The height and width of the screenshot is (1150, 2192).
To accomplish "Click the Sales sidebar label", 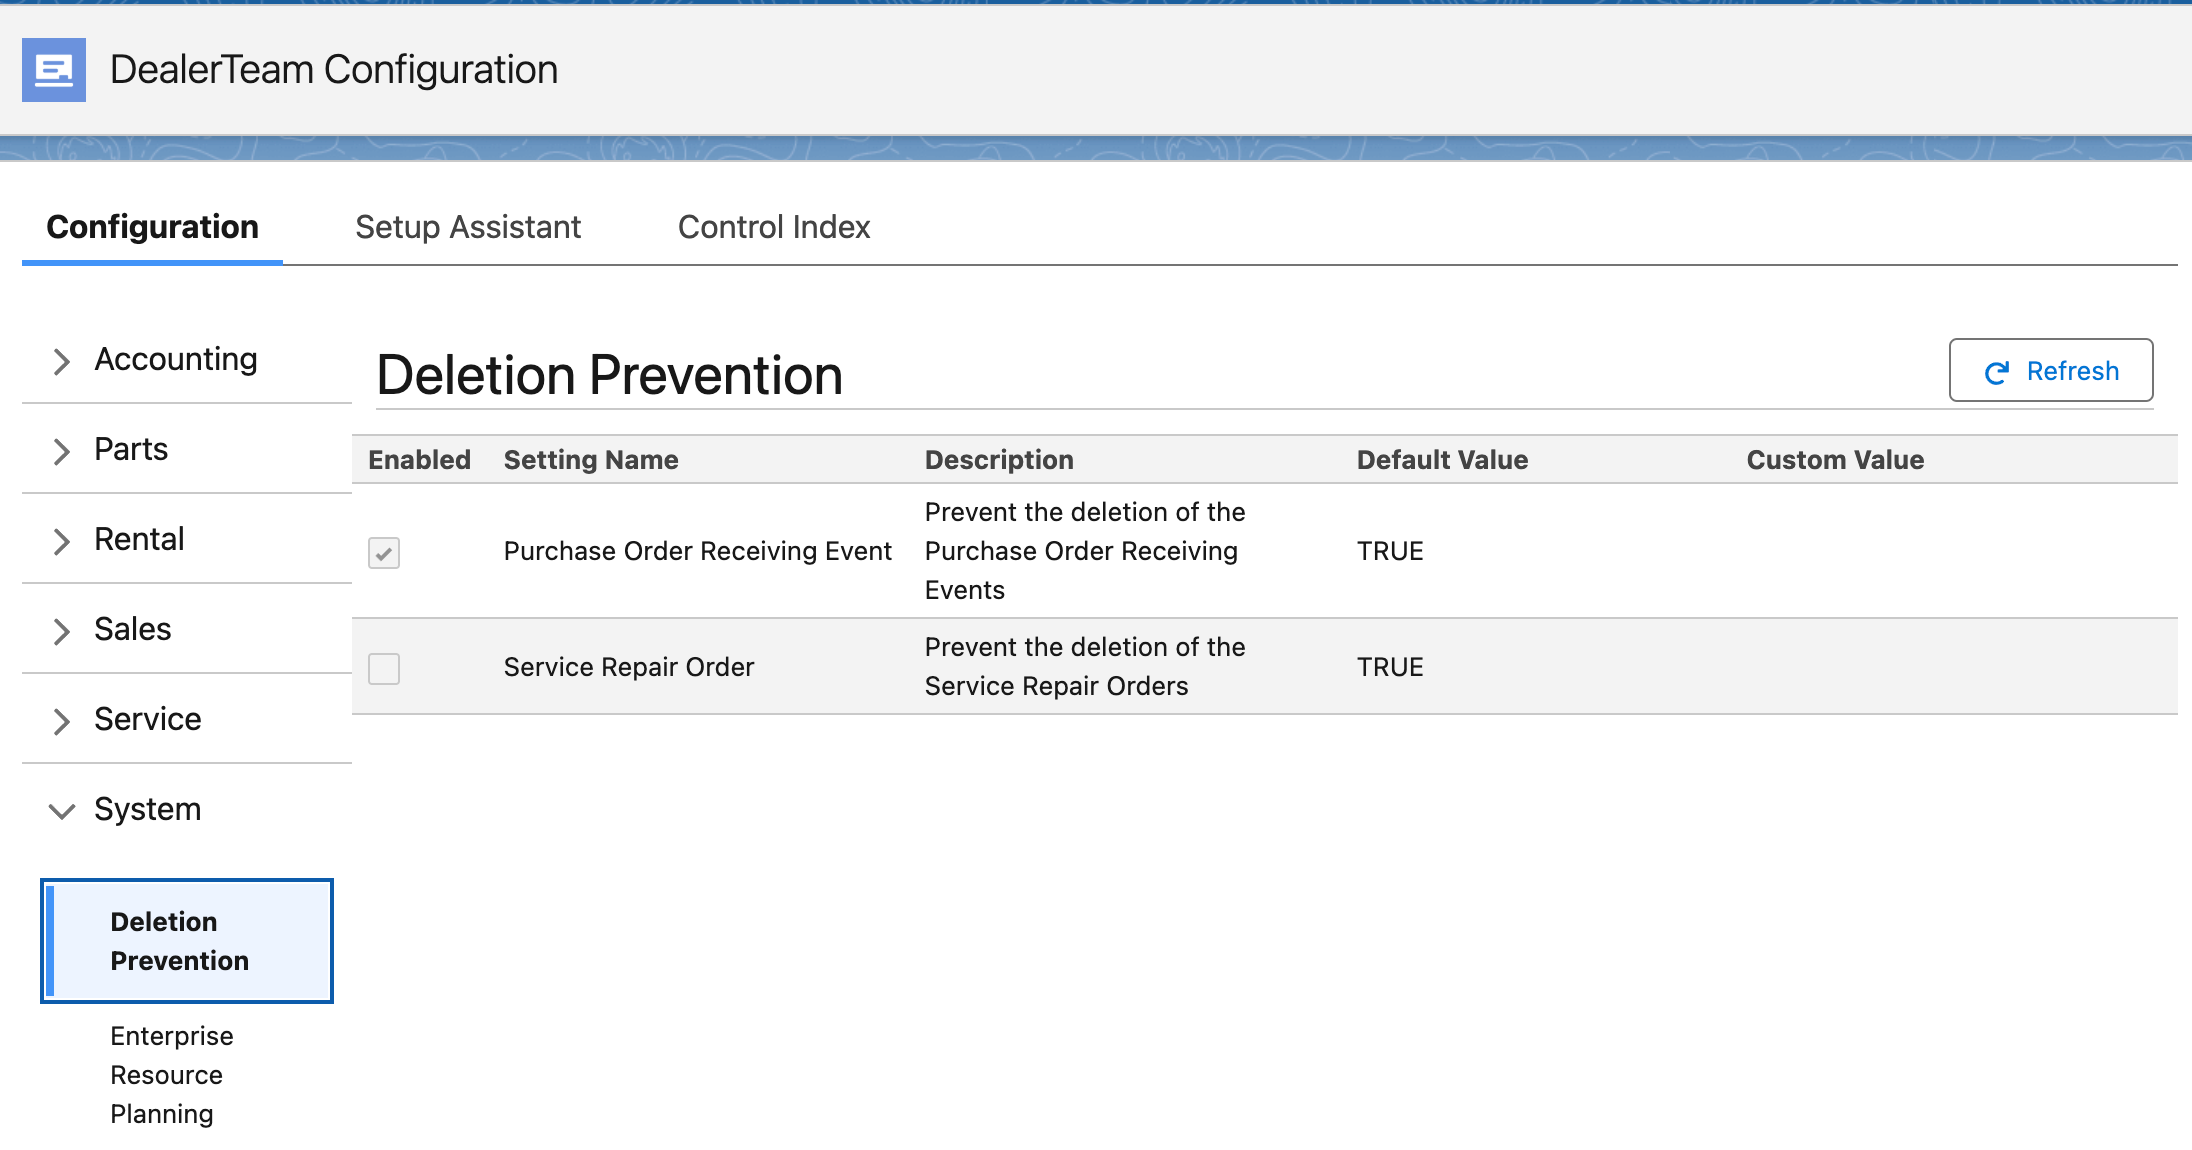I will pos(133,629).
